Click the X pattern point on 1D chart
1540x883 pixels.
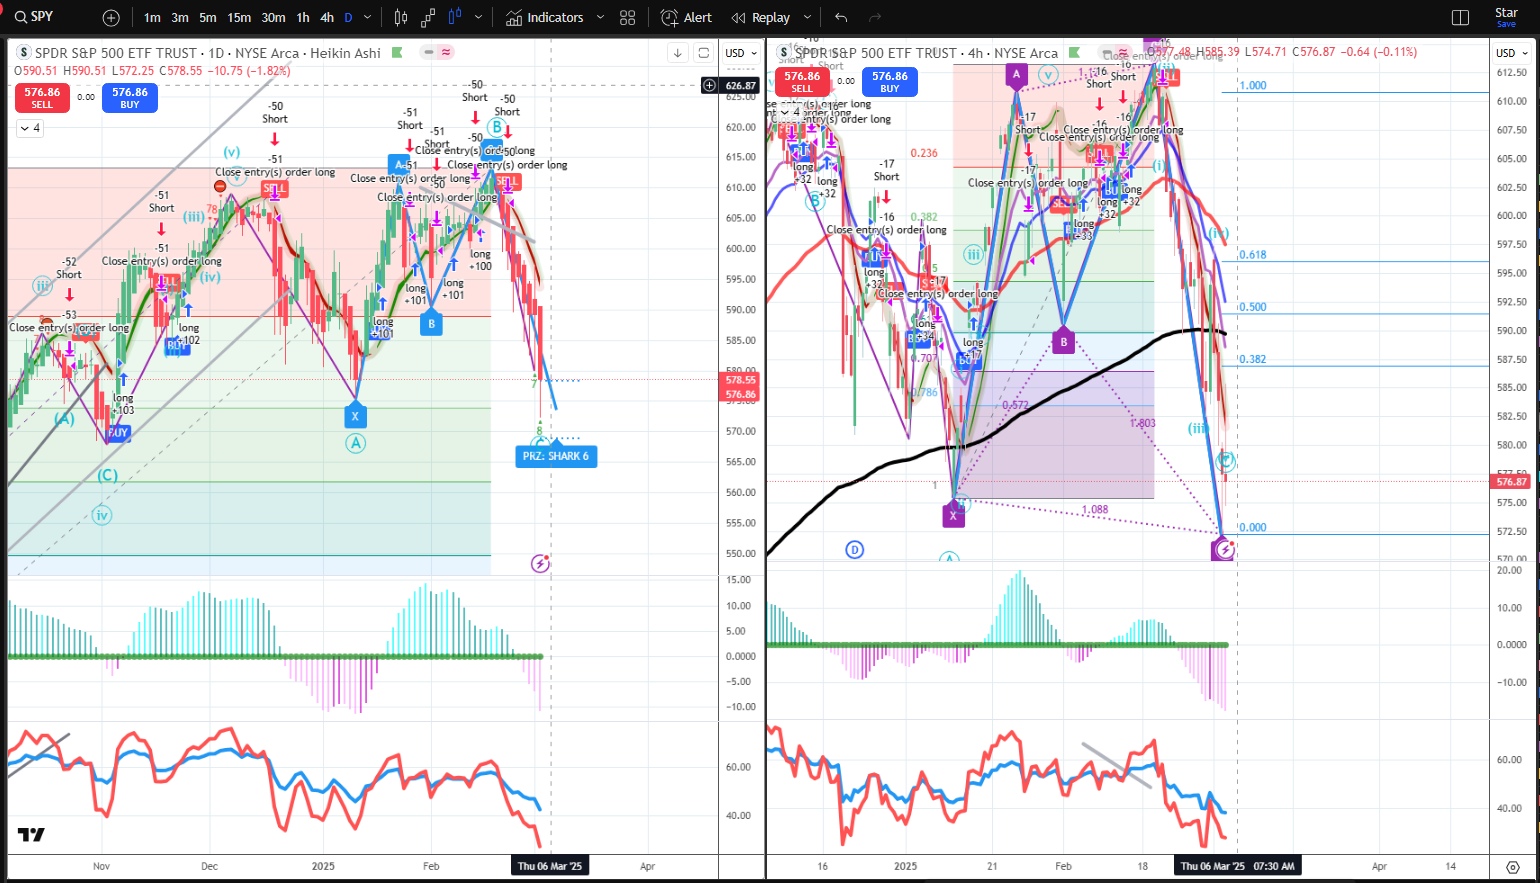pos(355,416)
